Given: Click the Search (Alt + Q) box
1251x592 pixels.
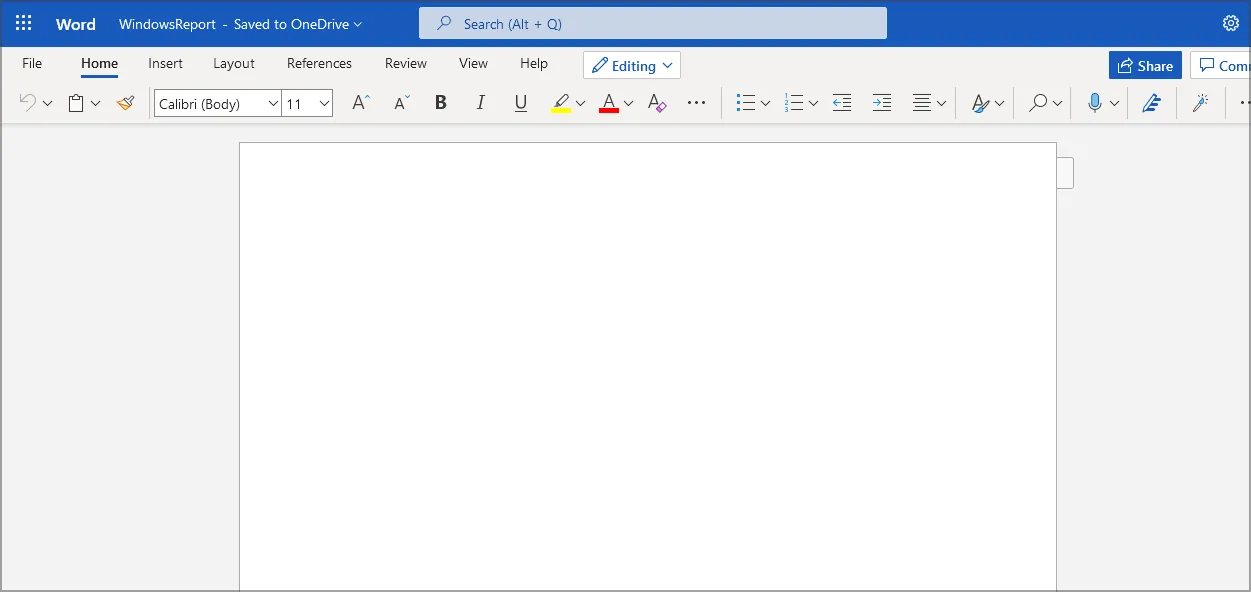Looking at the screenshot, I should click(x=652, y=24).
